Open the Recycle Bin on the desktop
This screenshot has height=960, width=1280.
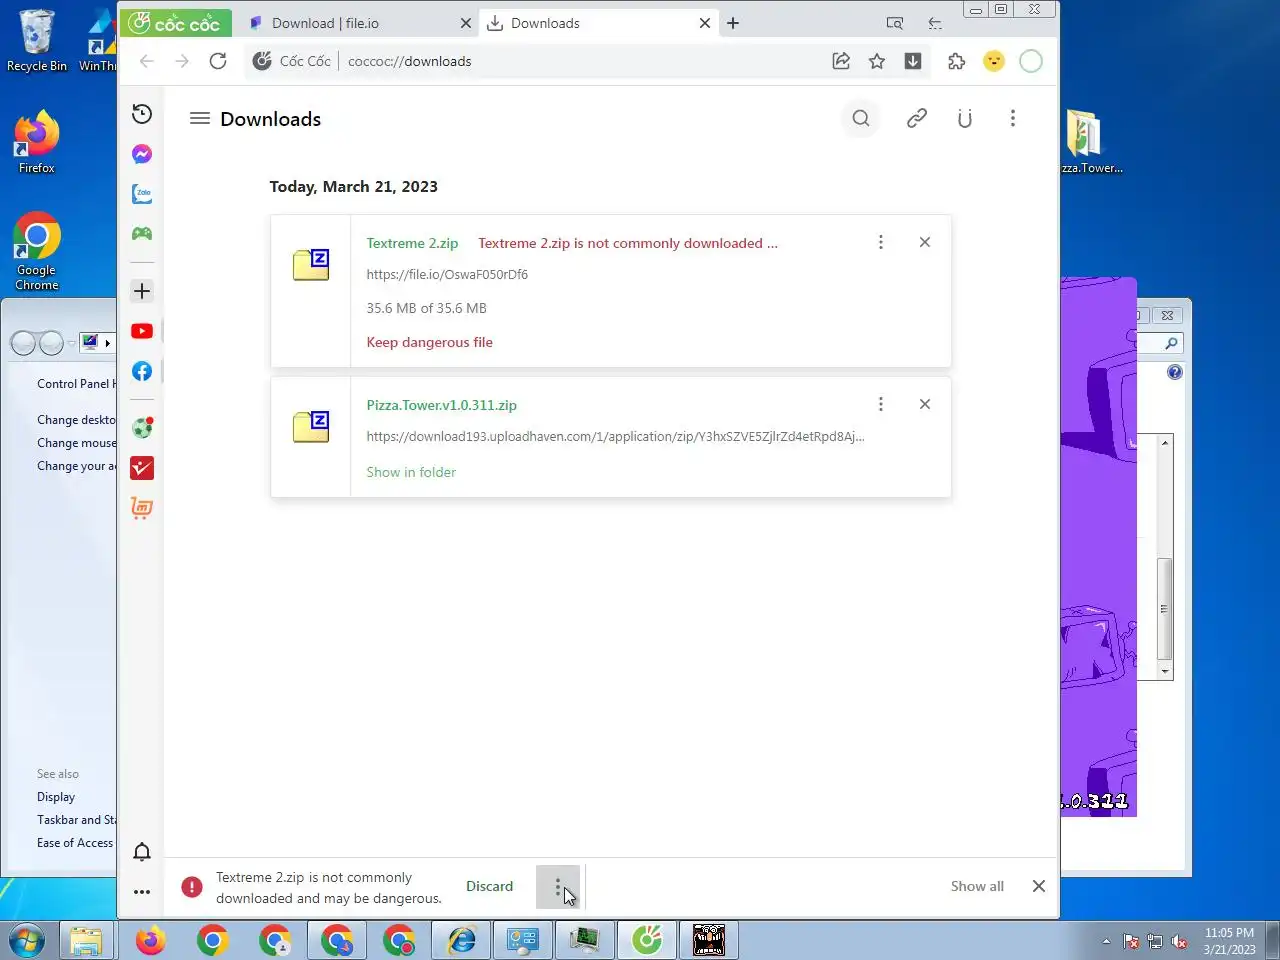pyautogui.click(x=36, y=41)
